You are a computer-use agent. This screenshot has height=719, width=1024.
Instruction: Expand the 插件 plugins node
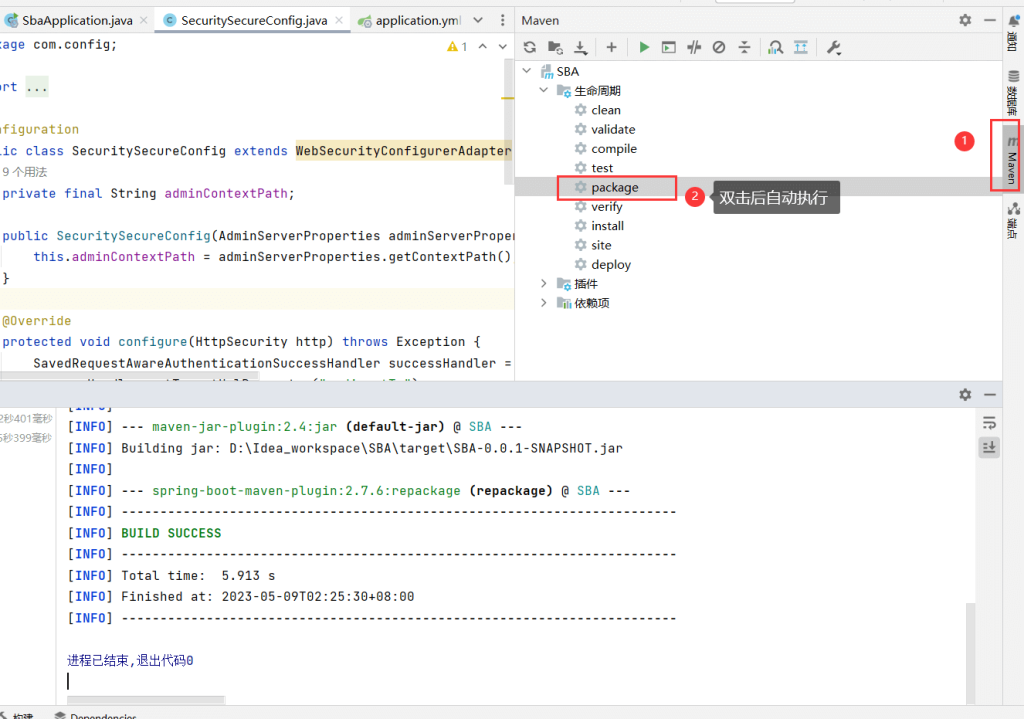point(543,283)
